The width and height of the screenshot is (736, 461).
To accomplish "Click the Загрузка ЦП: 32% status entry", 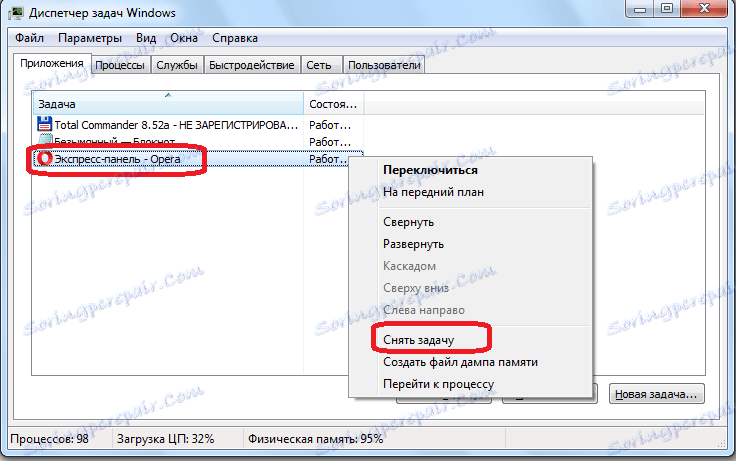I will tap(165, 439).
